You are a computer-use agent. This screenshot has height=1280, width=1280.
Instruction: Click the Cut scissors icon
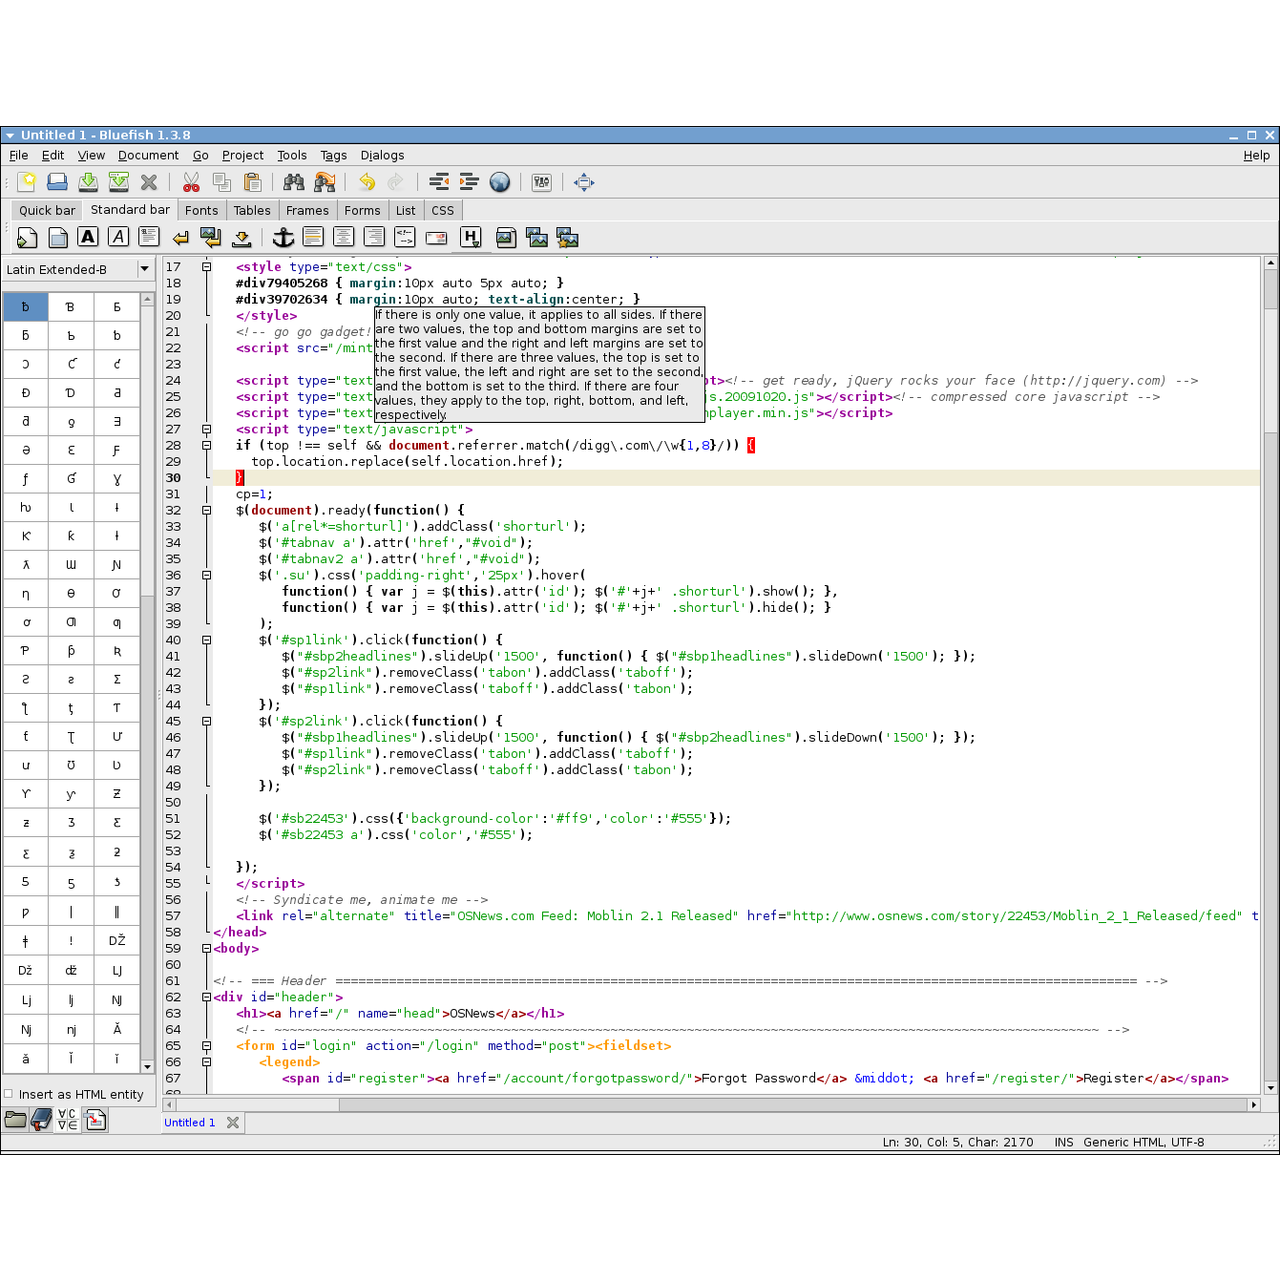point(191,182)
